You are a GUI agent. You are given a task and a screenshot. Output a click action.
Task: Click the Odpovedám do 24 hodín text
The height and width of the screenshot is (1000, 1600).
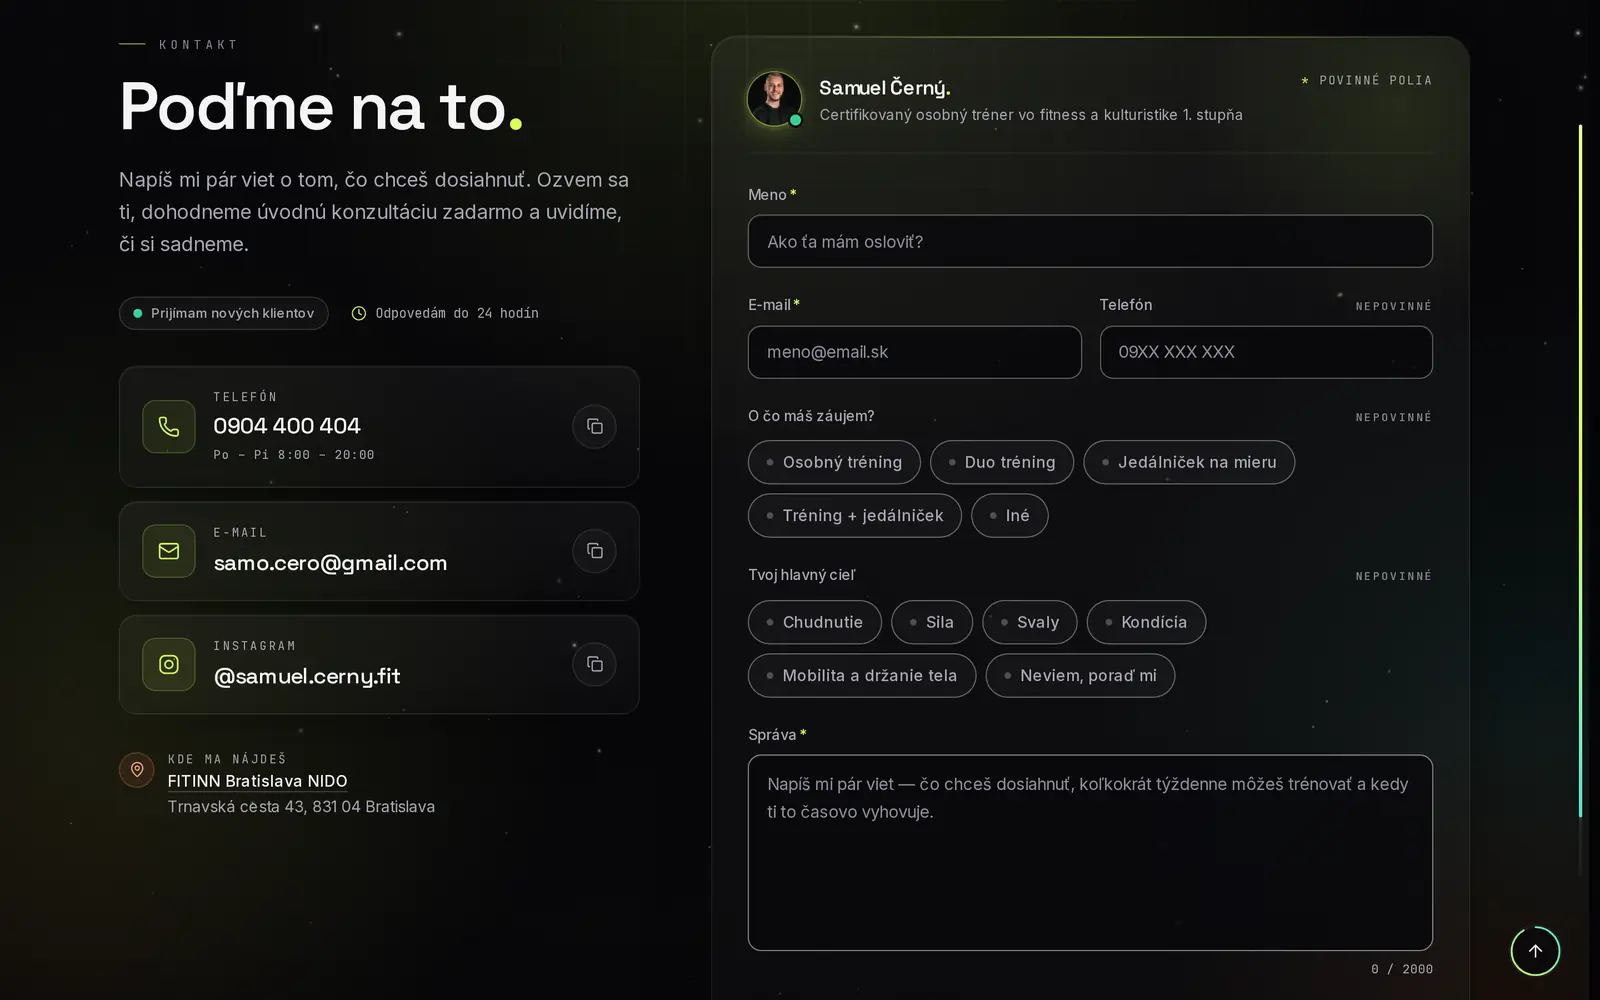tap(457, 313)
